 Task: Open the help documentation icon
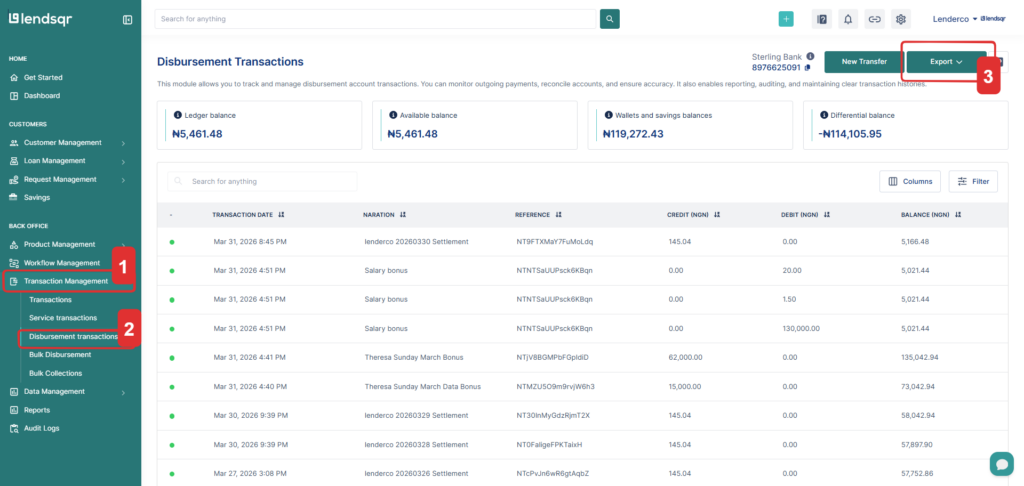click(x=821, y=19)
